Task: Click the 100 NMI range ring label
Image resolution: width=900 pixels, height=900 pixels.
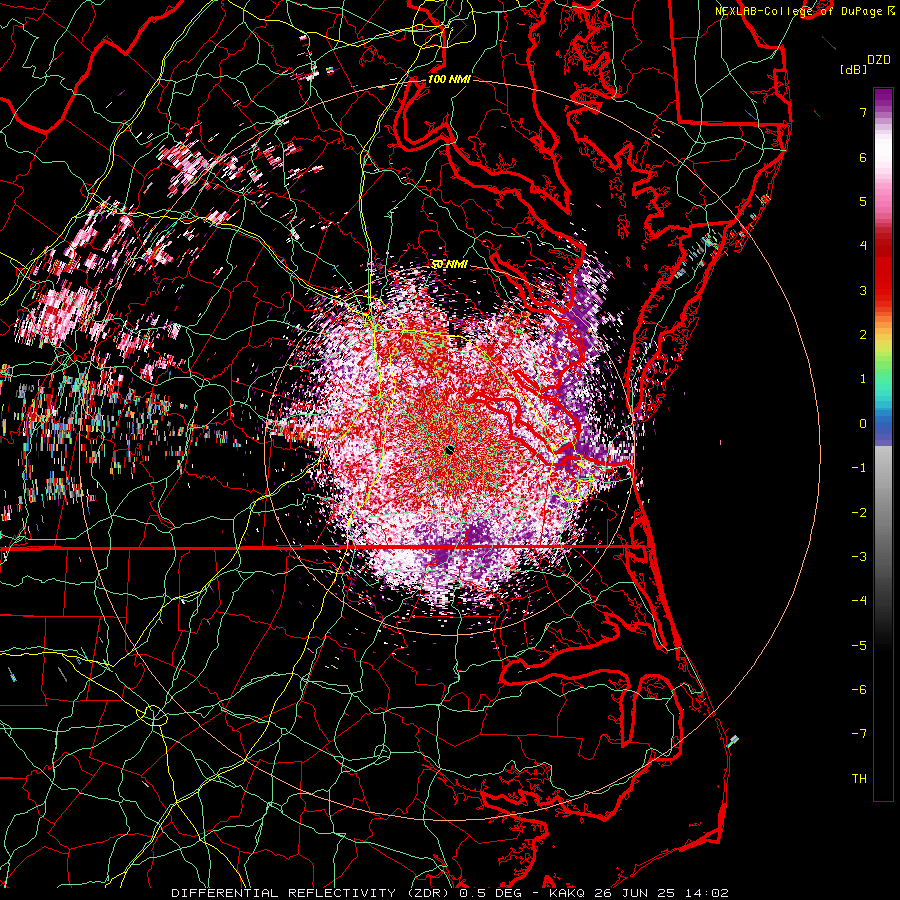Action: click(449, 79)
